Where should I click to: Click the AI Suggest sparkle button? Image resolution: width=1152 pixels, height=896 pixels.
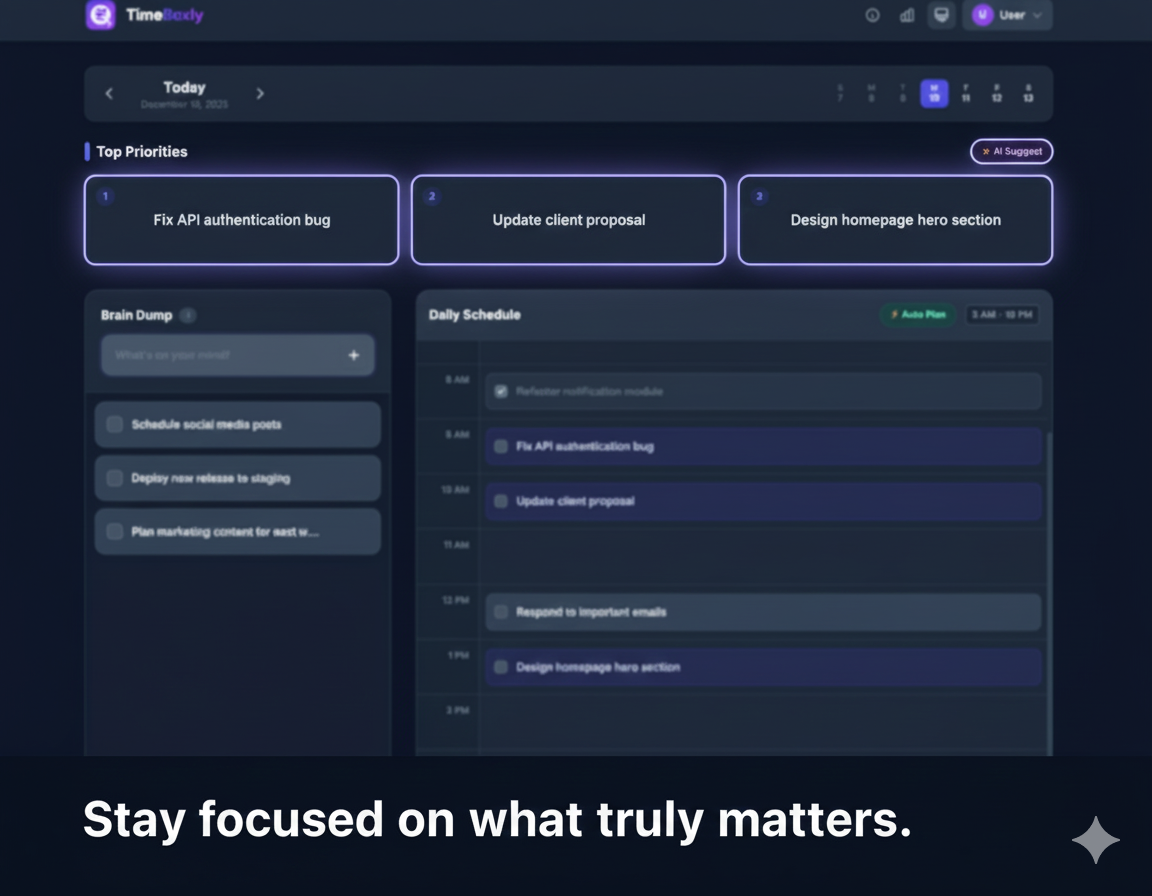(1011, 151)
